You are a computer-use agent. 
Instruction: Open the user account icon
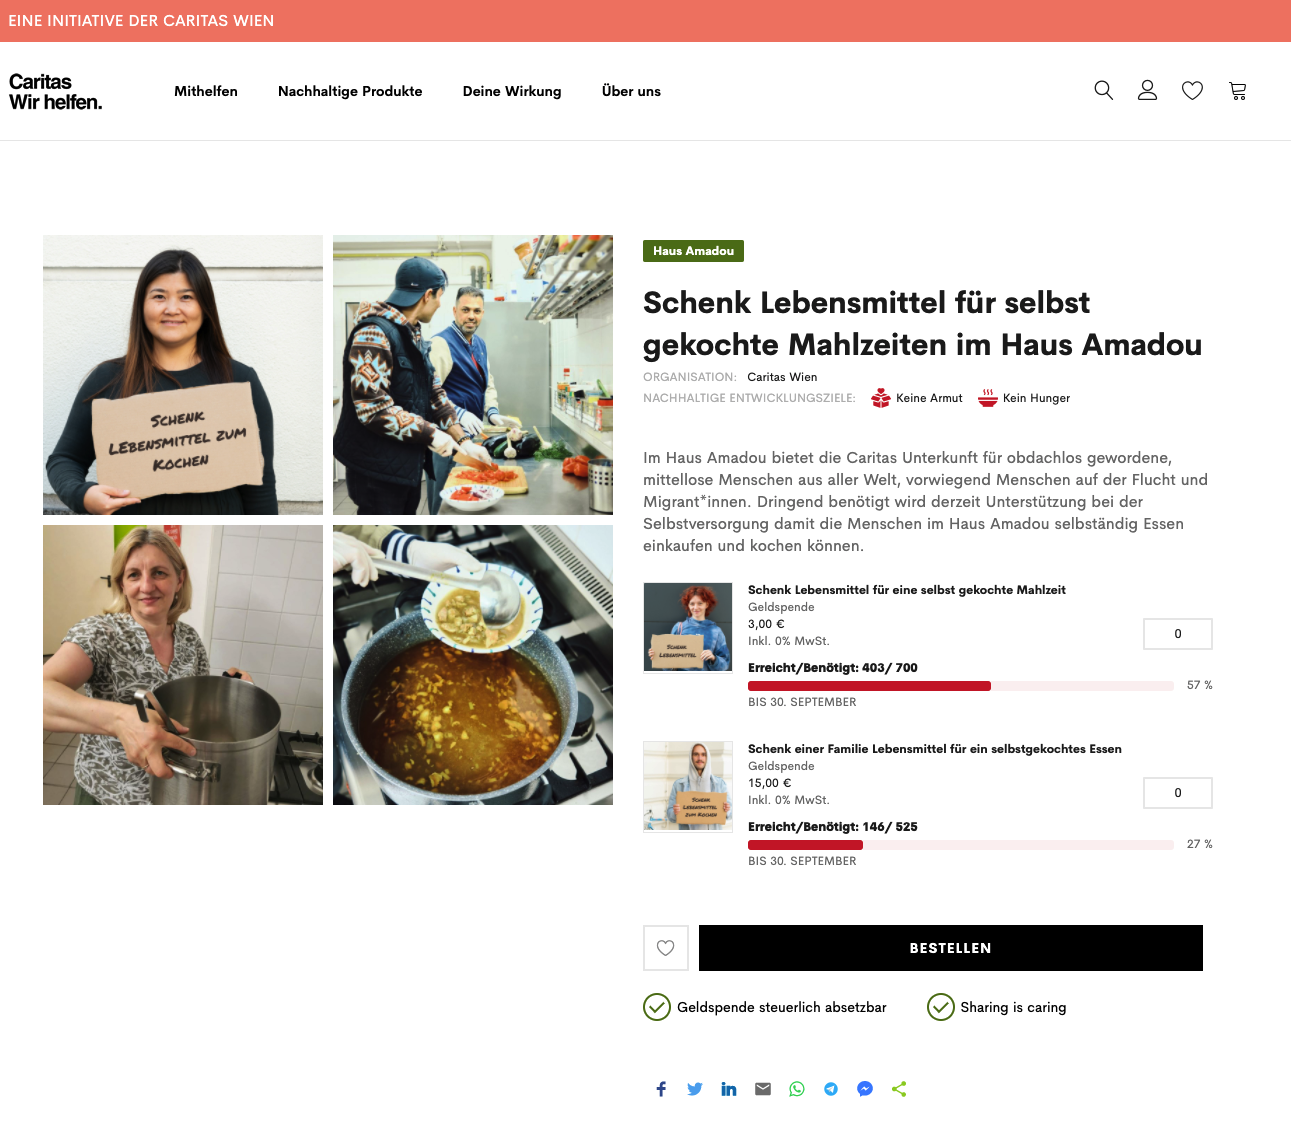point(1147,90)
